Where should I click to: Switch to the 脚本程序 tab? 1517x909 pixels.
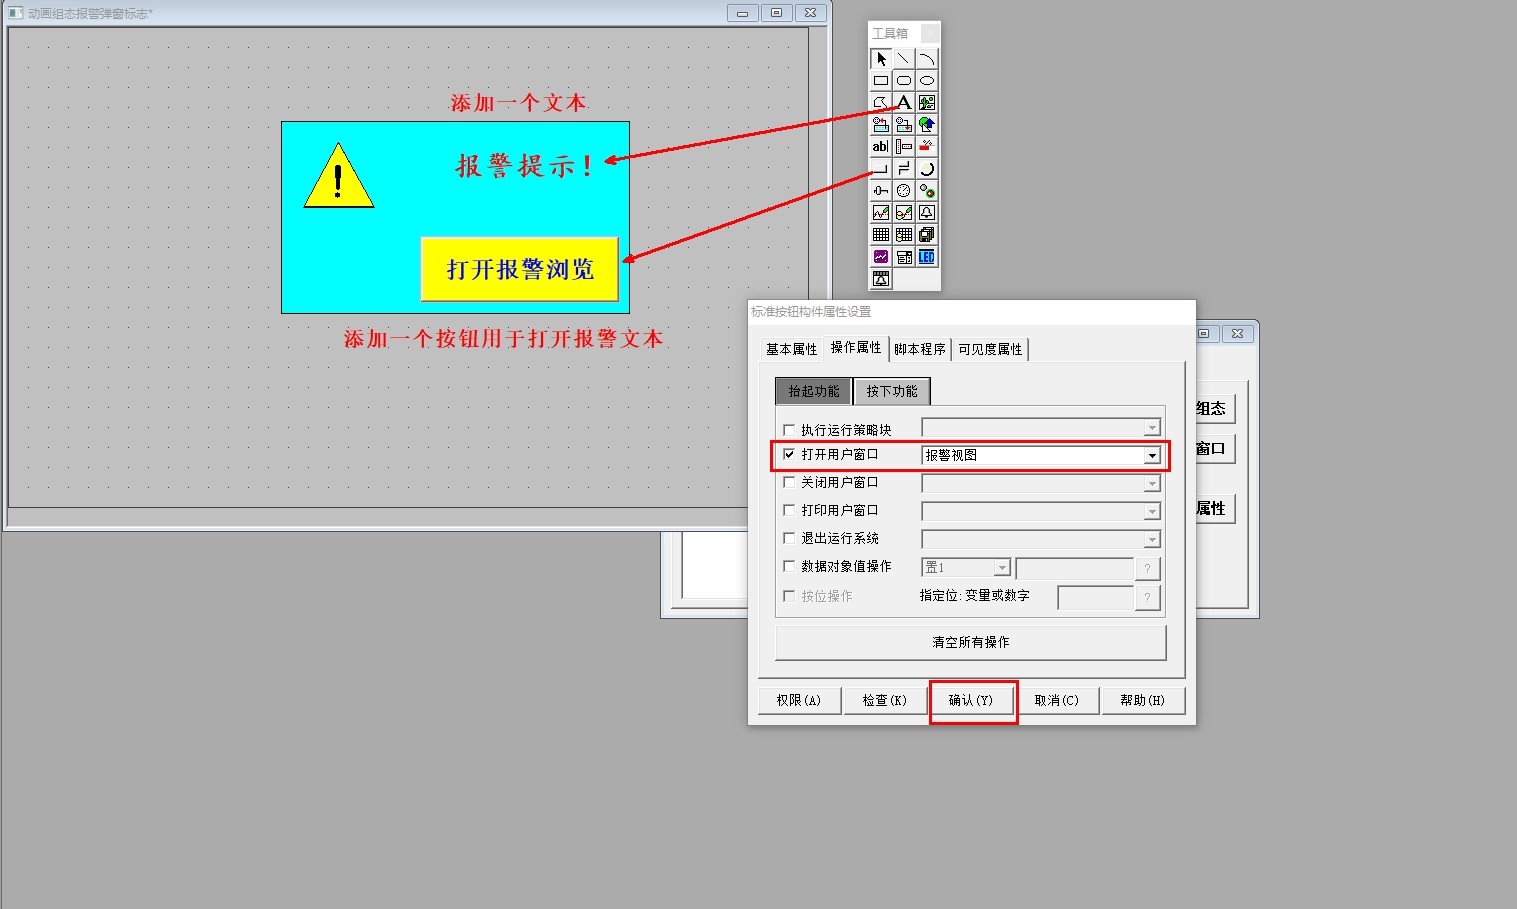(919, 348)
